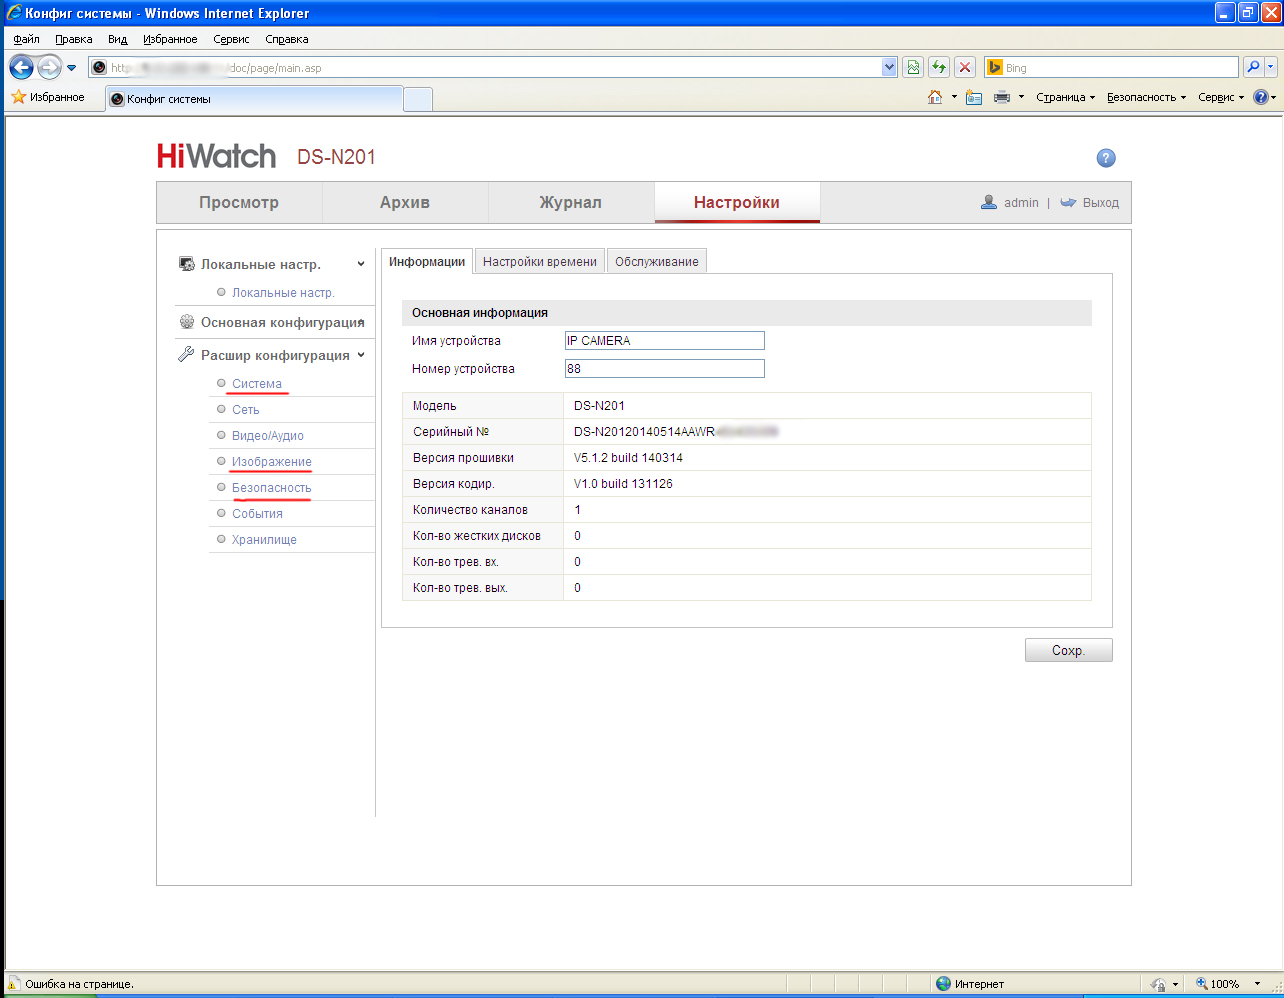Screen dimensions: 1284x998
Task: Select the Настройки tab
Action: (x=737, y=202)
